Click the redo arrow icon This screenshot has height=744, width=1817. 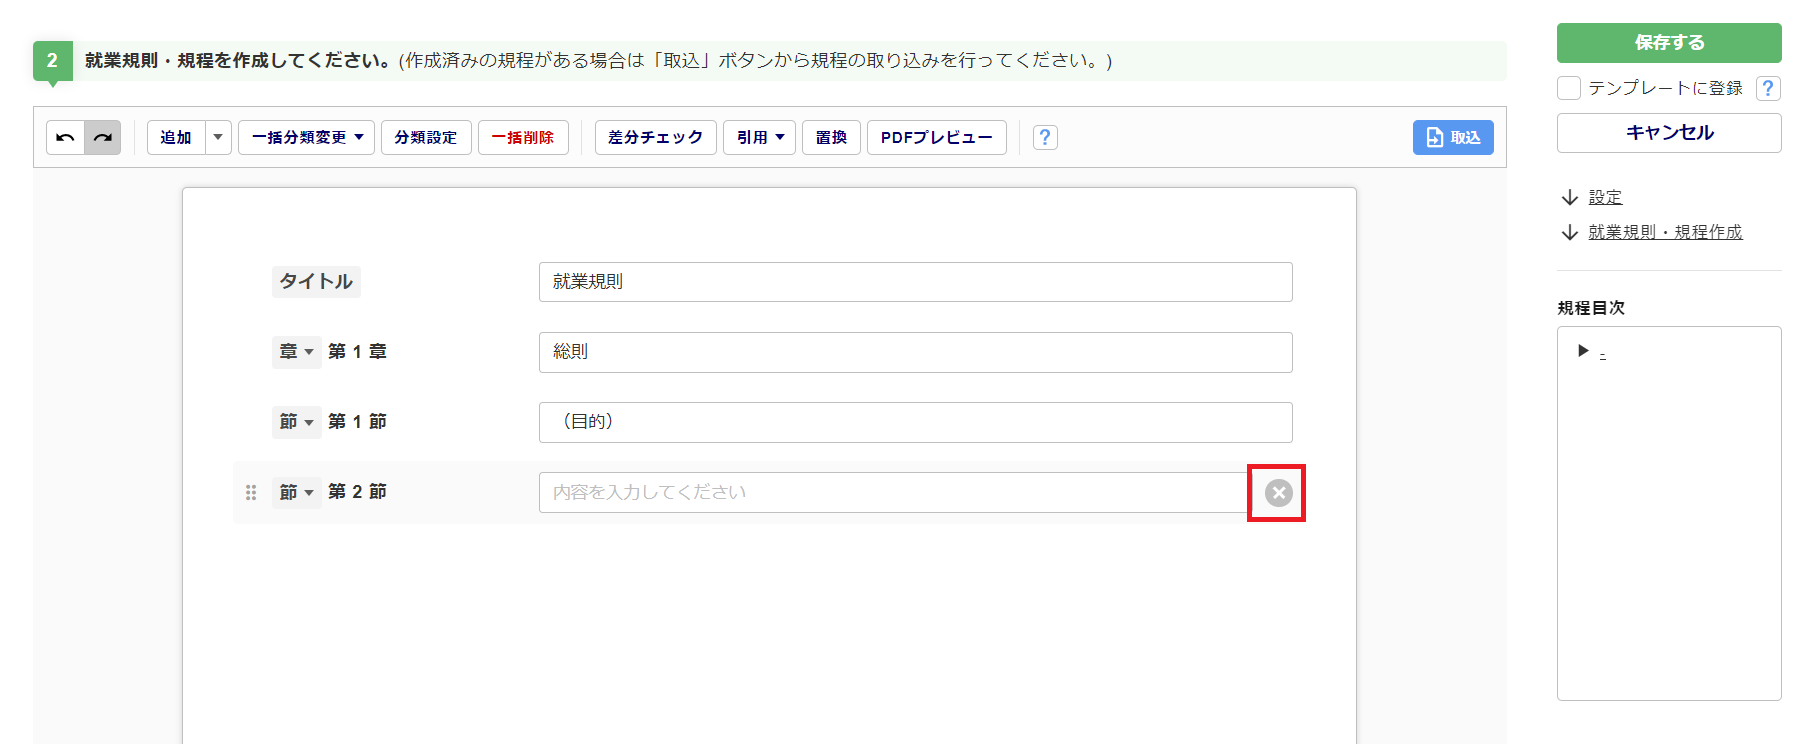[103, 138]
